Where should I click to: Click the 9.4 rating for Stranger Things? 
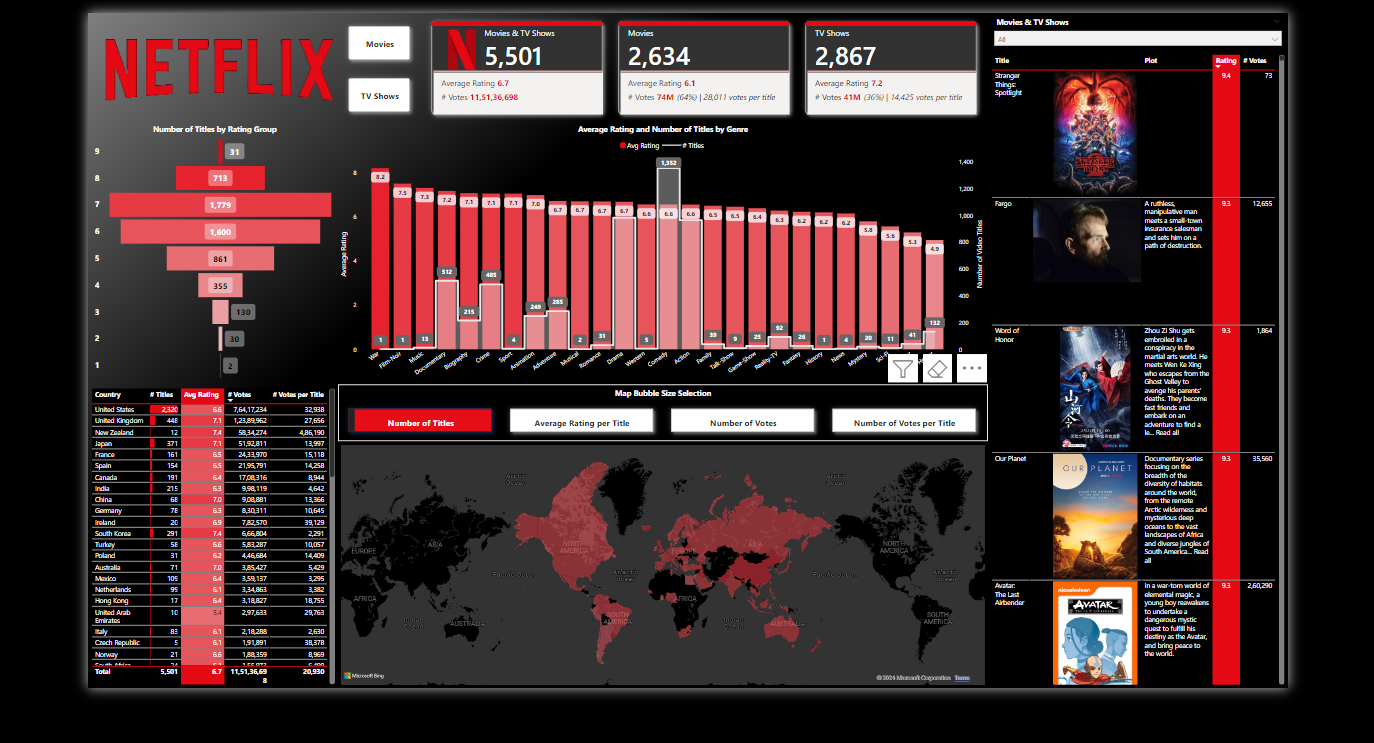[1226, 76]
